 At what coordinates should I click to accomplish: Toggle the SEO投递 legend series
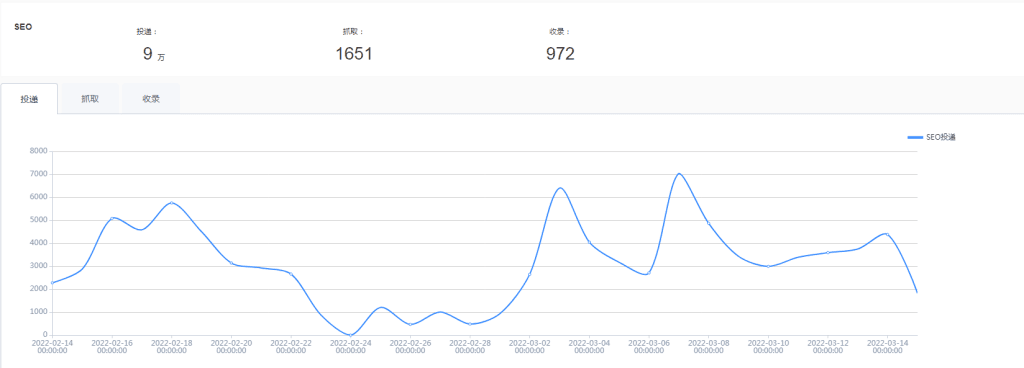tap(932, 137)
